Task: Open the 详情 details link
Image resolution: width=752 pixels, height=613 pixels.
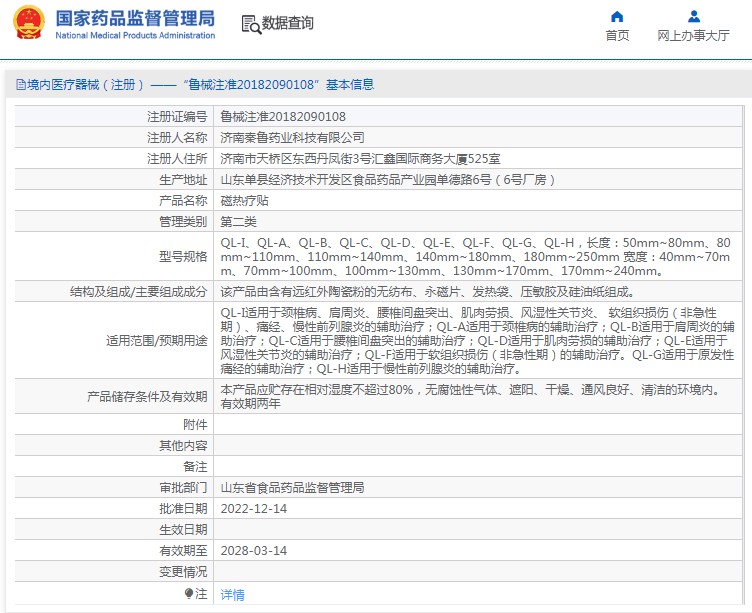Action: click(x=232, y=595)
